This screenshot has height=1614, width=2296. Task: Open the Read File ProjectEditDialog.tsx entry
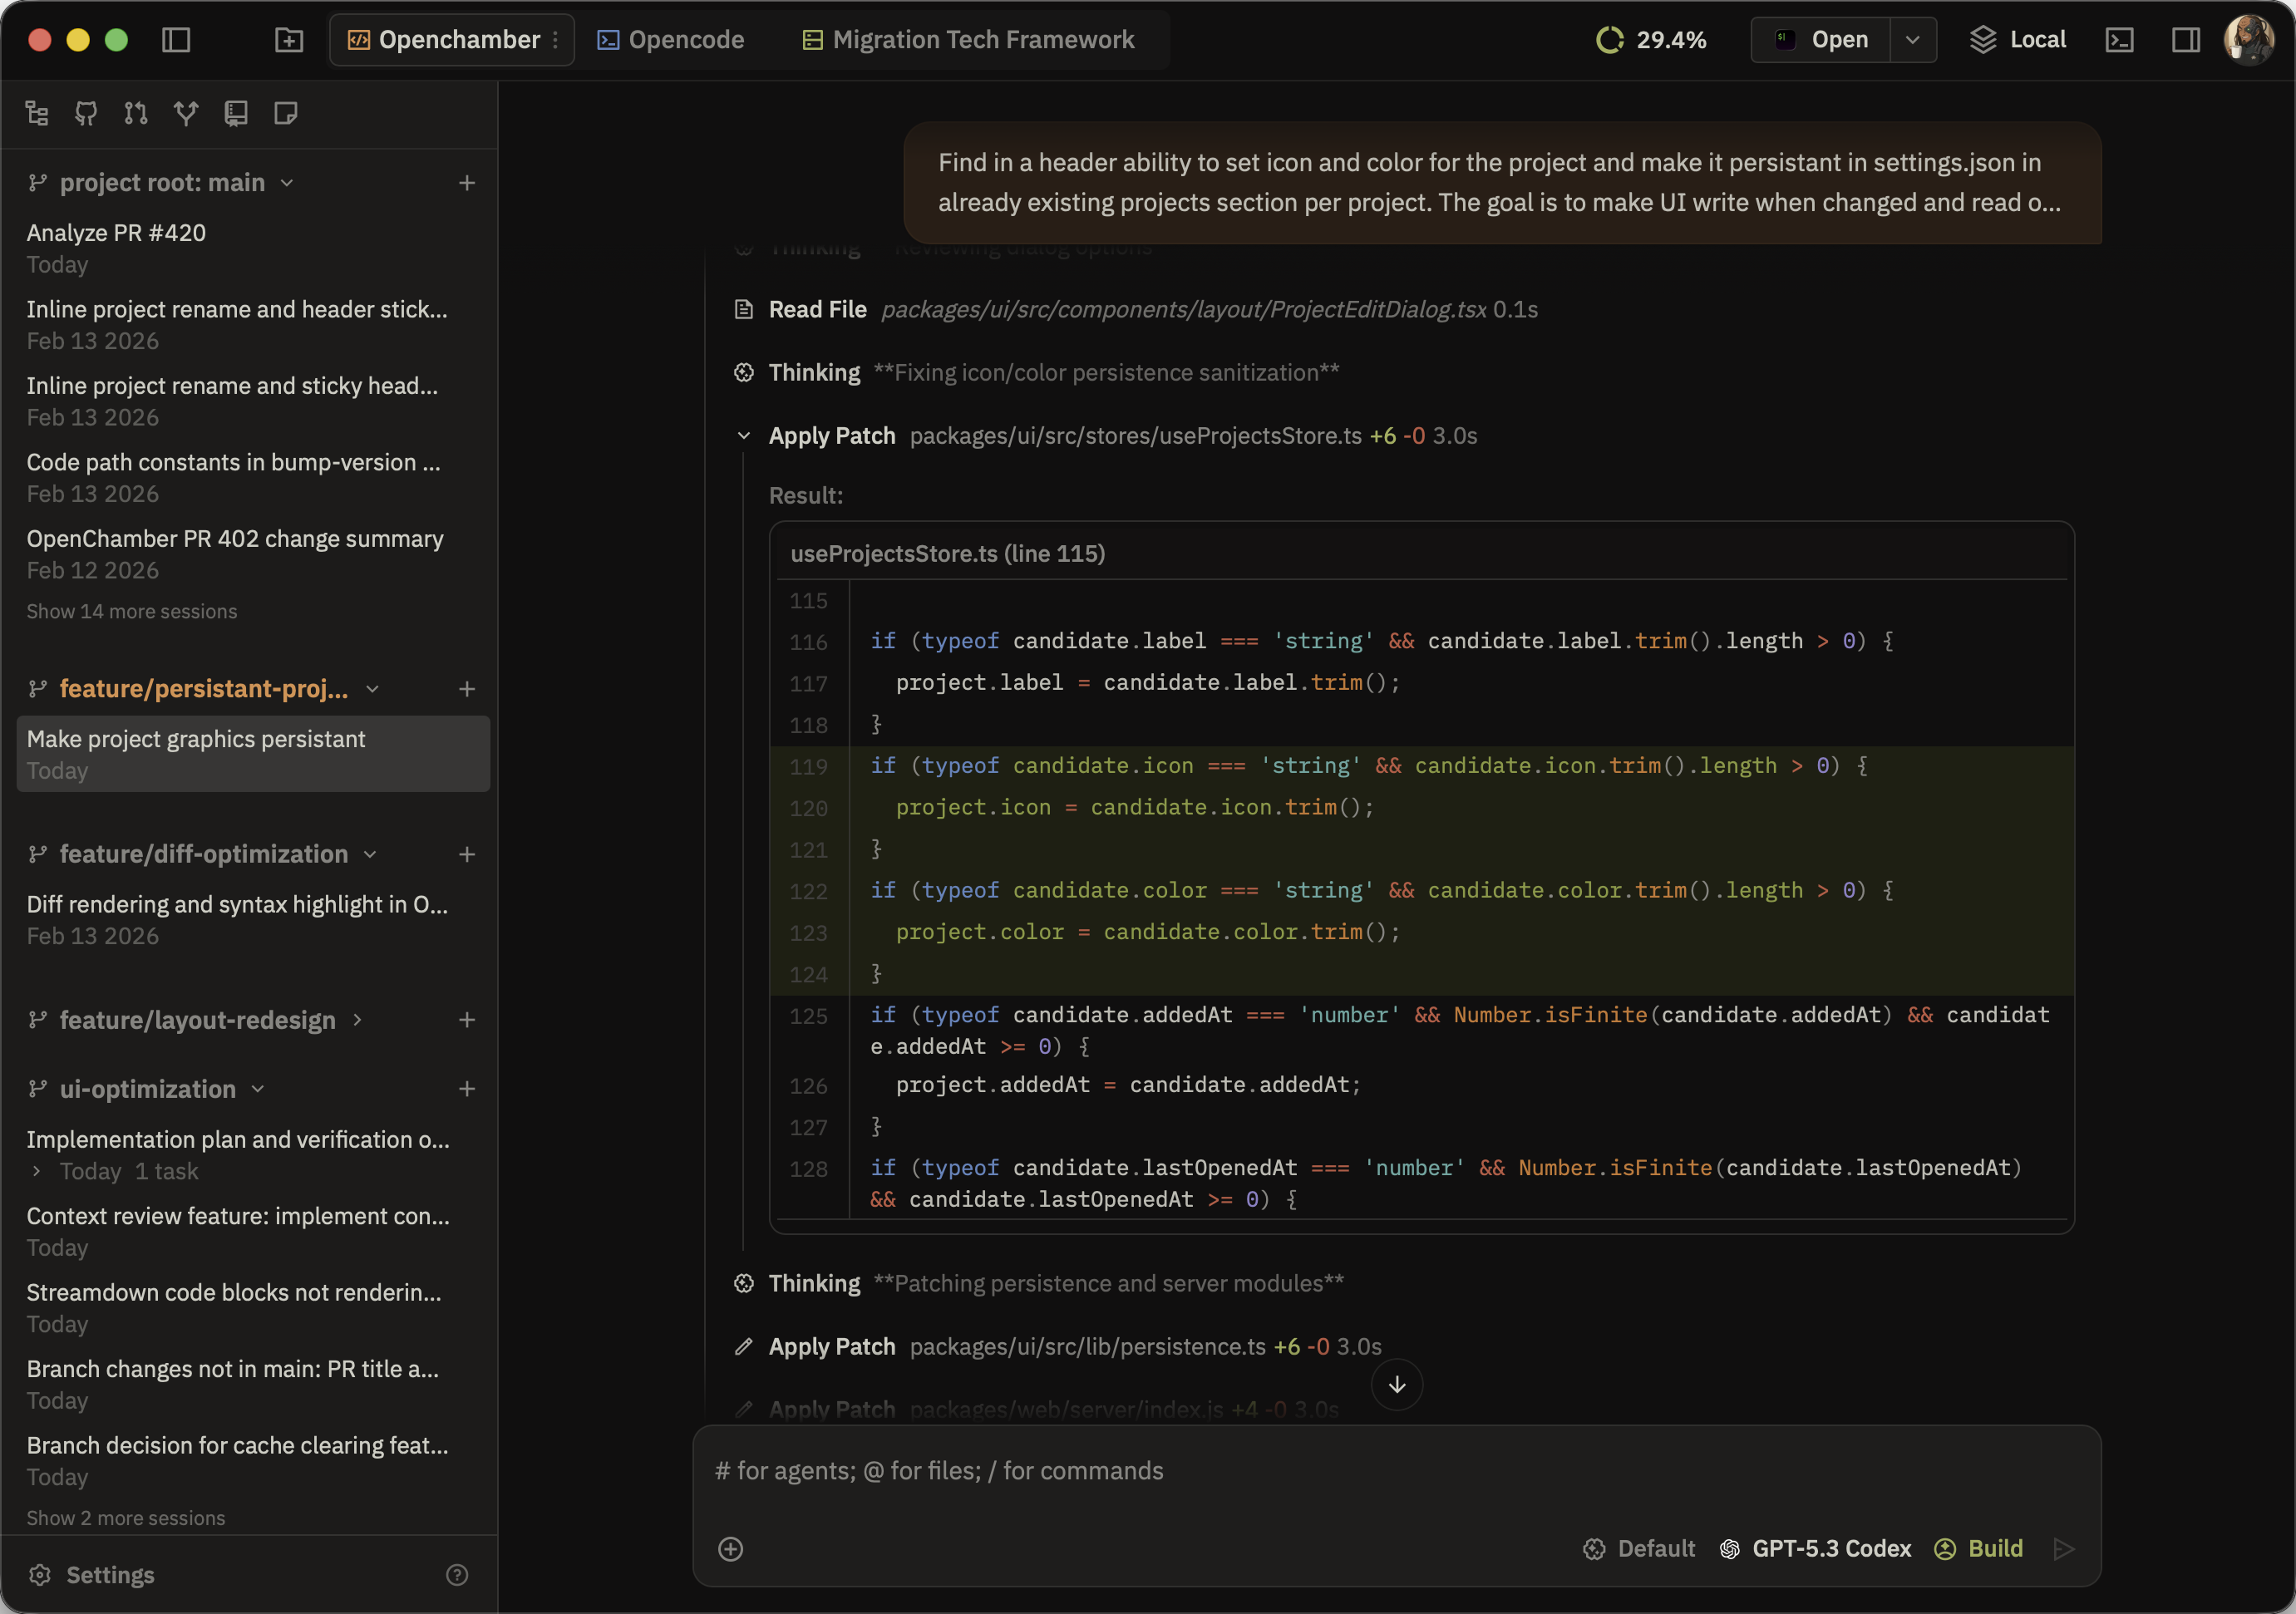click(x=1135, y=310)
